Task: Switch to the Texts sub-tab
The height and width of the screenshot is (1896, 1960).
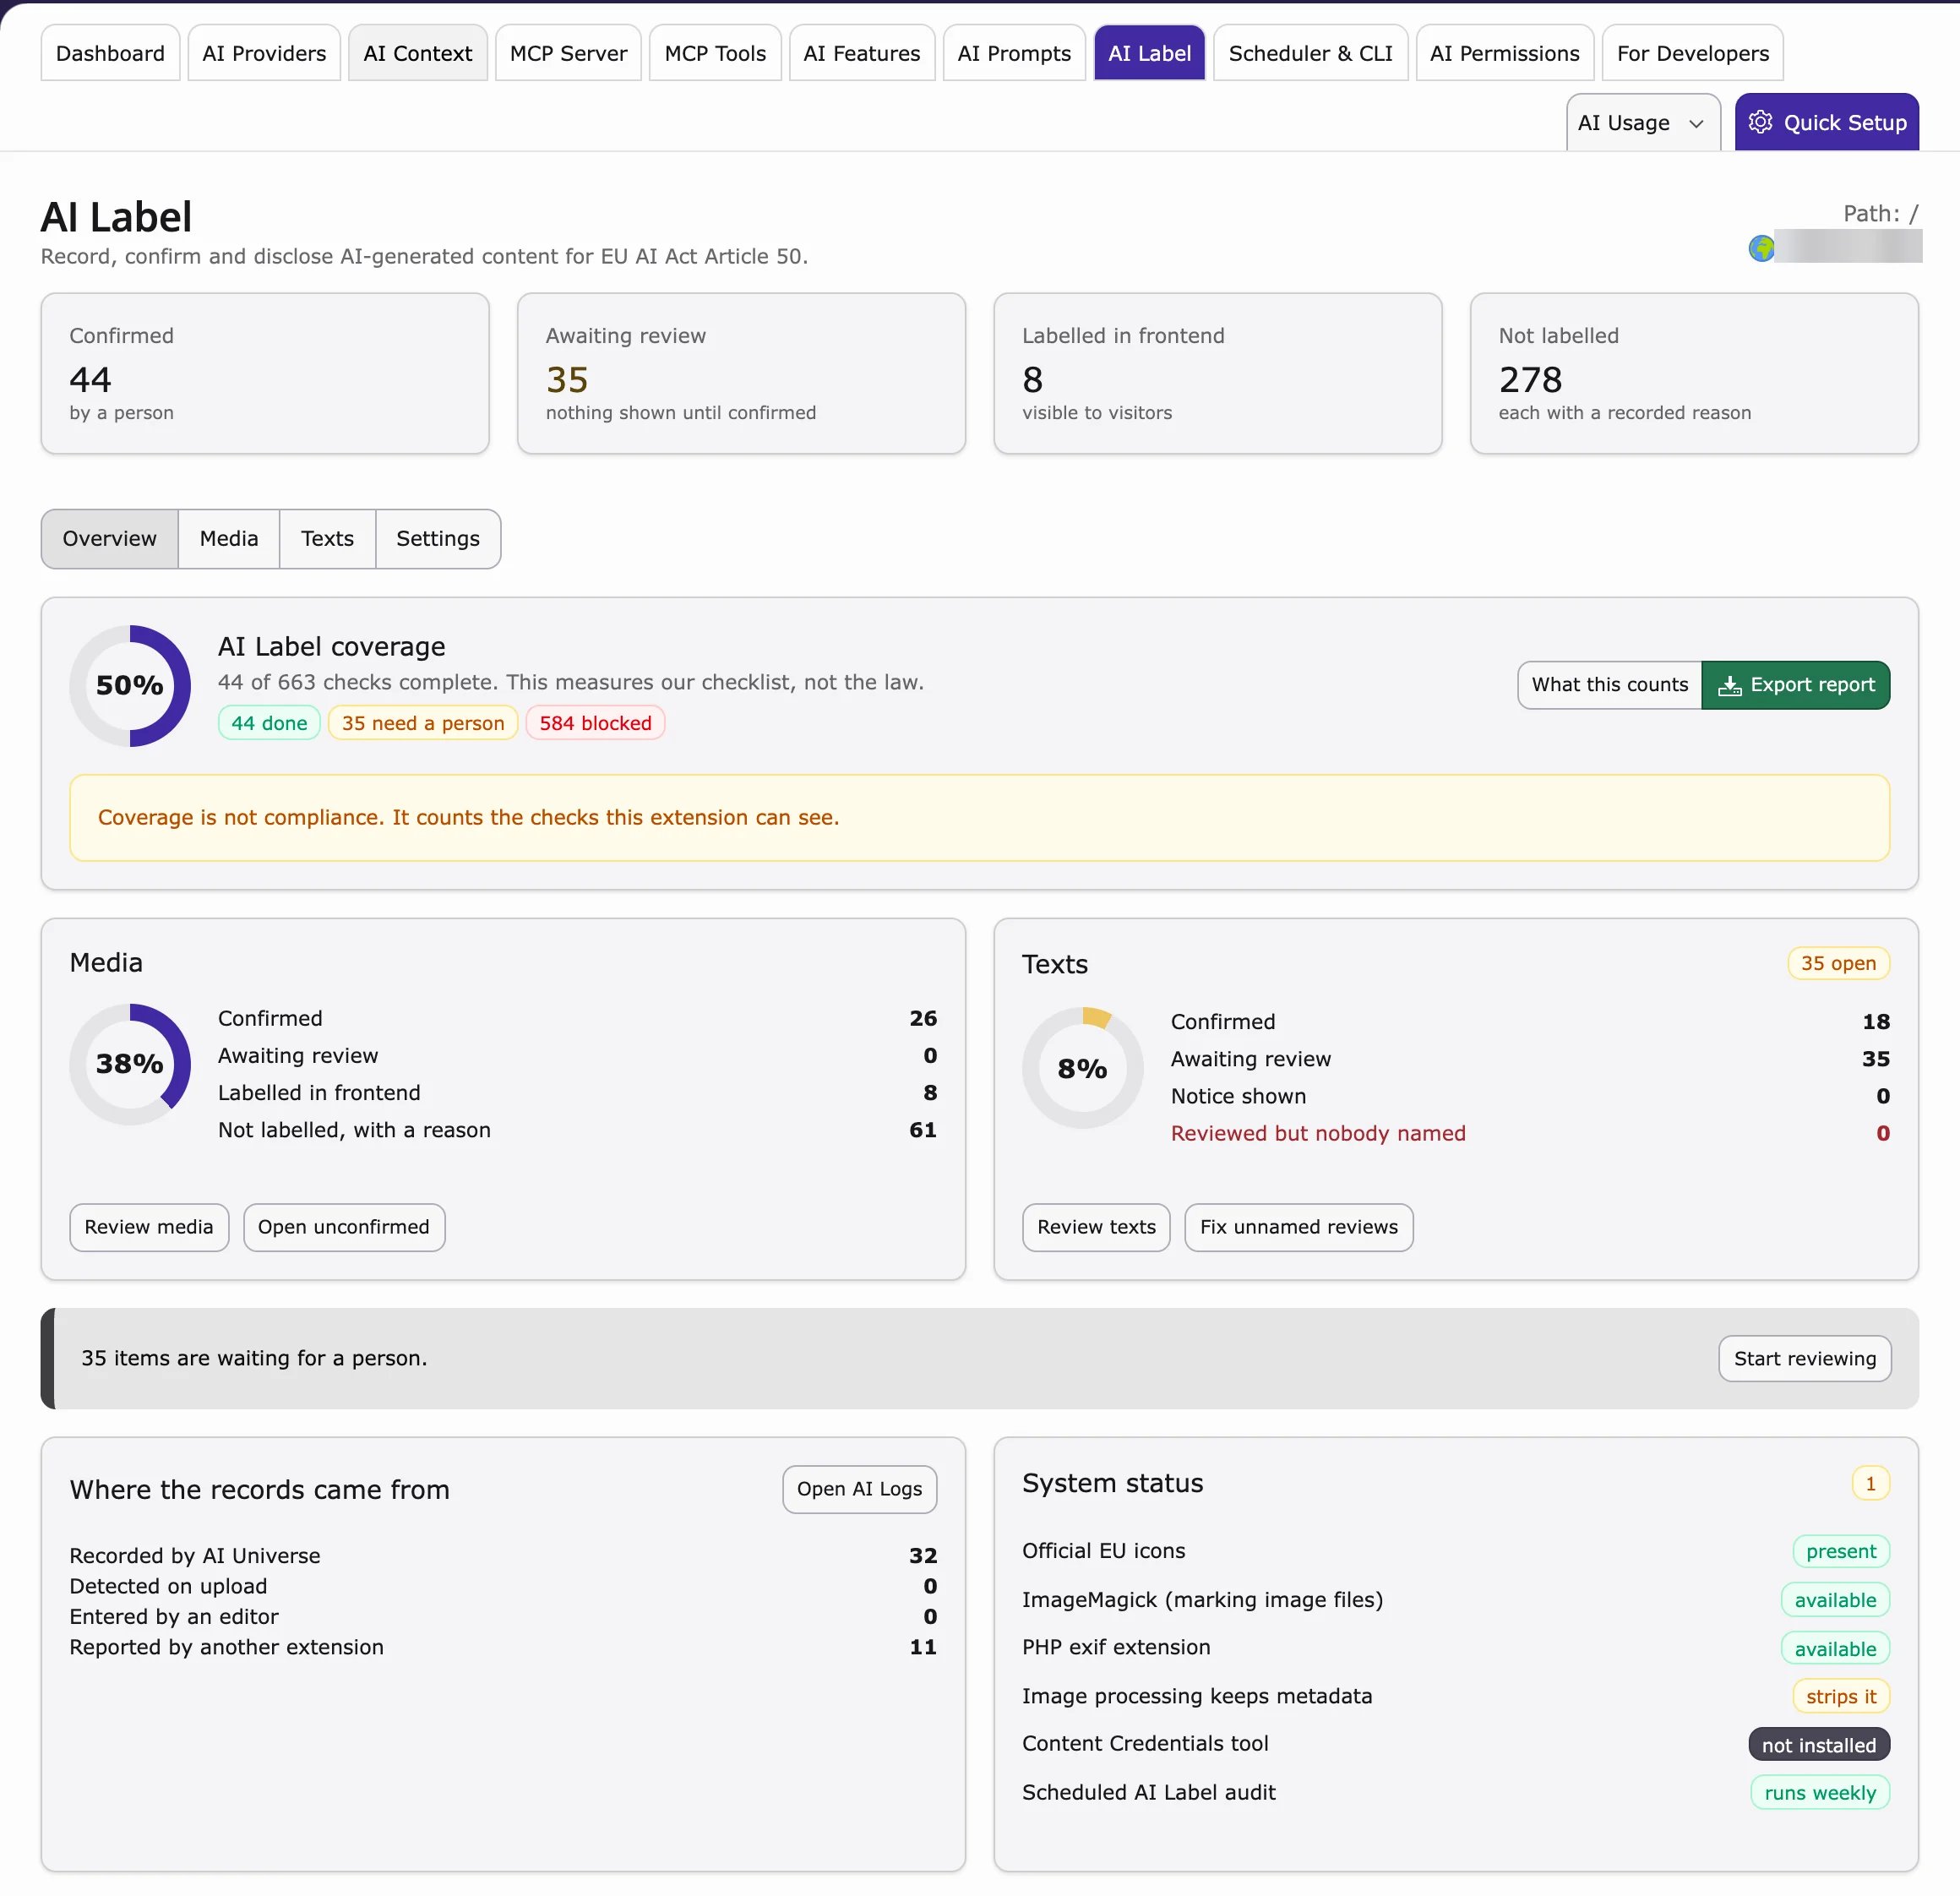Action: 327,538
